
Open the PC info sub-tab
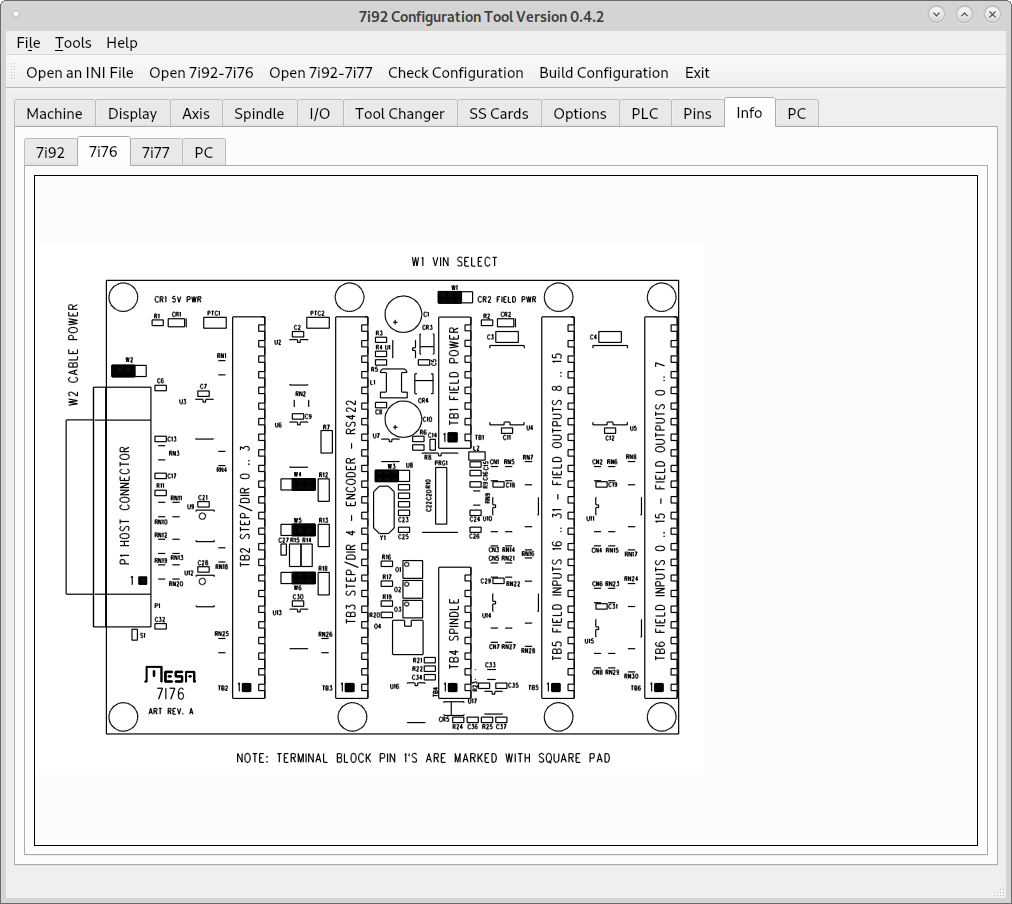204,152
